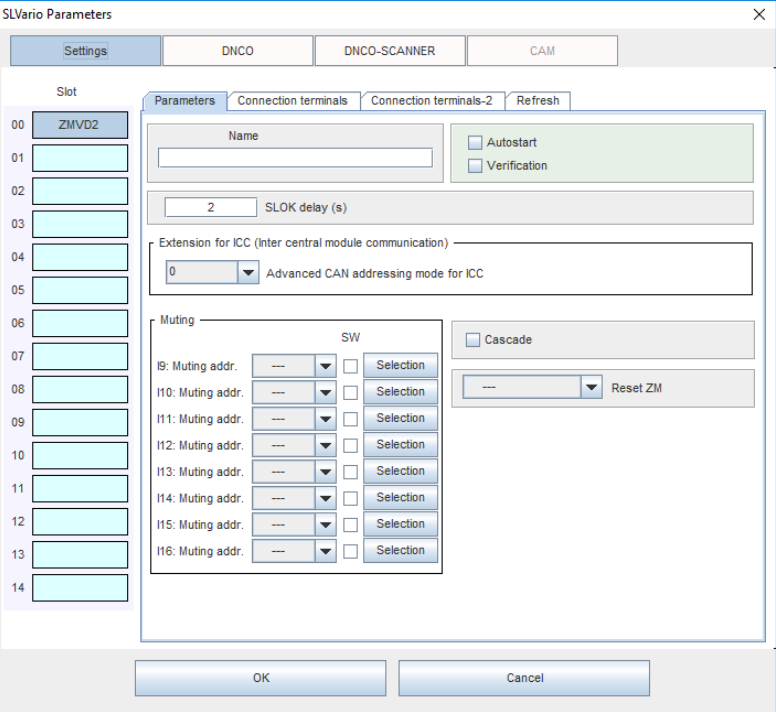Enable the Cascade option
776x712 pixels.
474,340
